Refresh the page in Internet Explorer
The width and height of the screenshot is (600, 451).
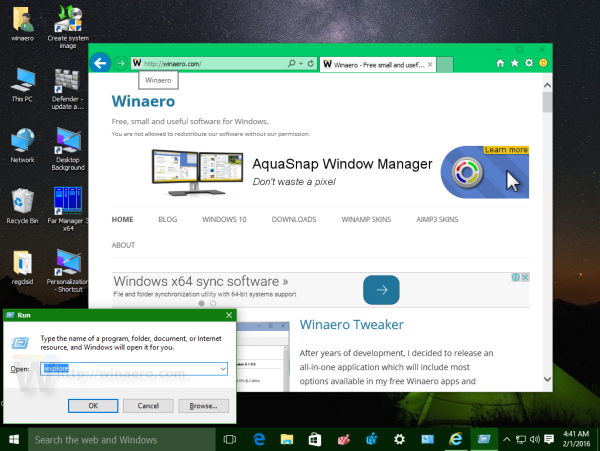pyautogui.click(x=311, y=63)
